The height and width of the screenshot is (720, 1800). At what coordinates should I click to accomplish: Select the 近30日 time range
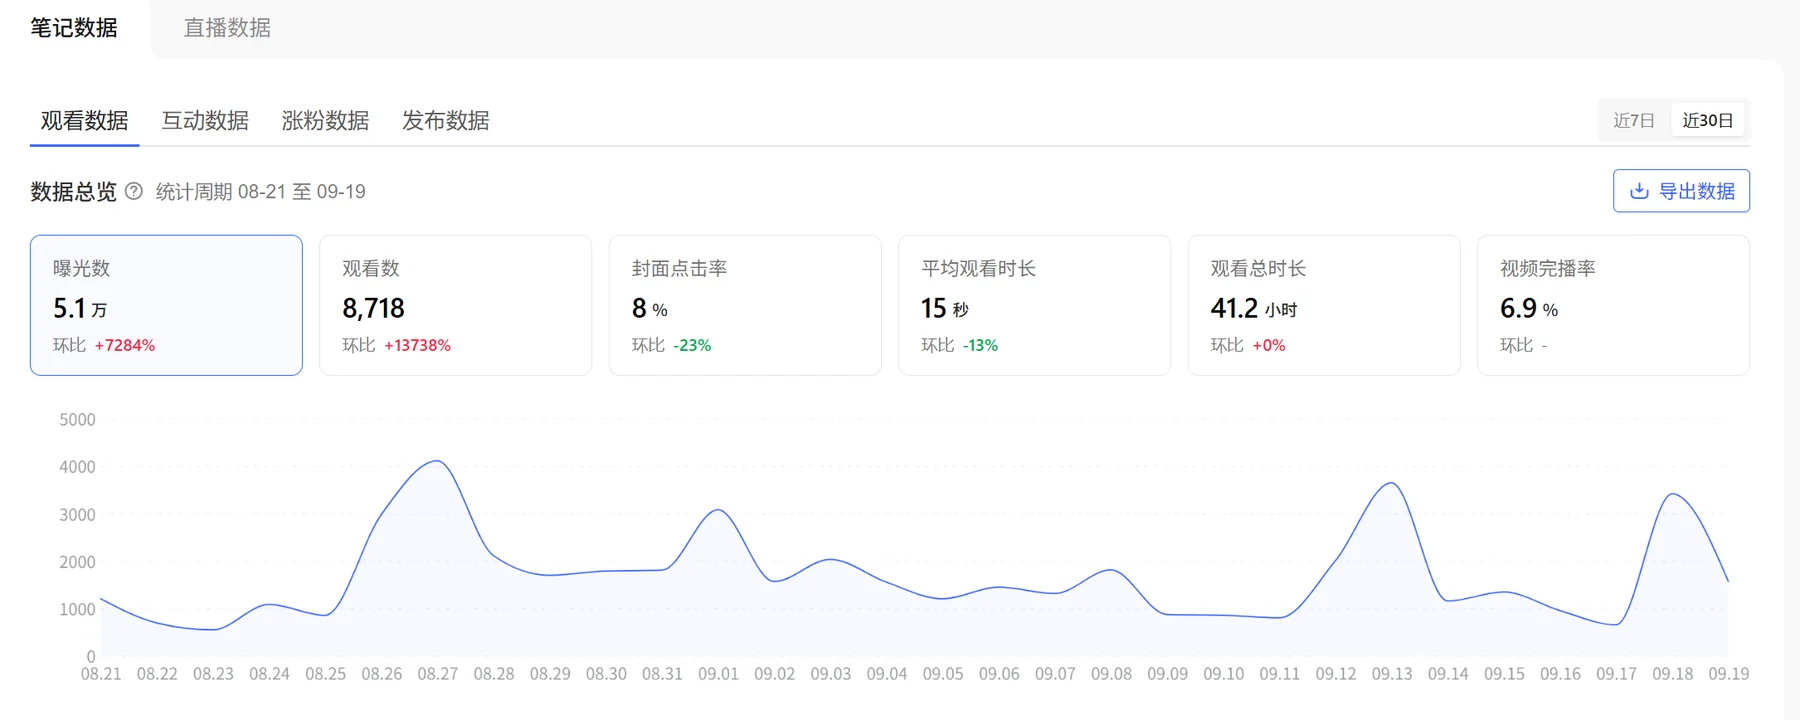1707,120
